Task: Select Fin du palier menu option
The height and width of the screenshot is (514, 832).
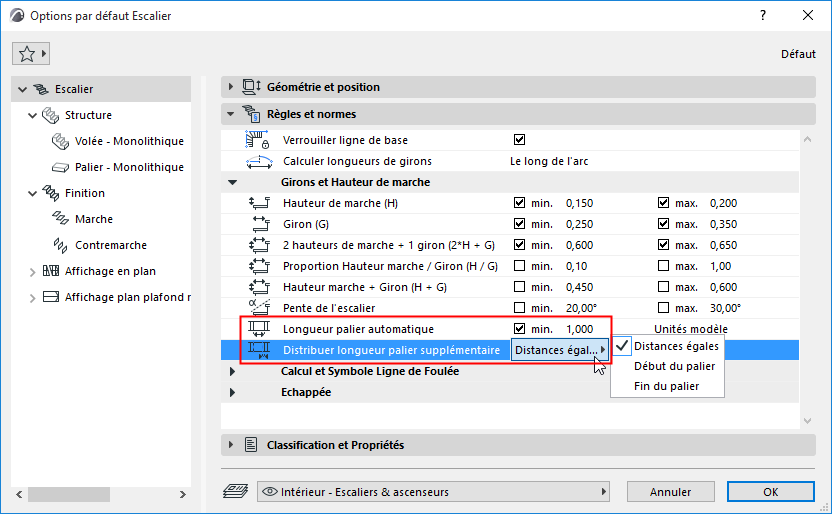Action: (x=666, y=386)
